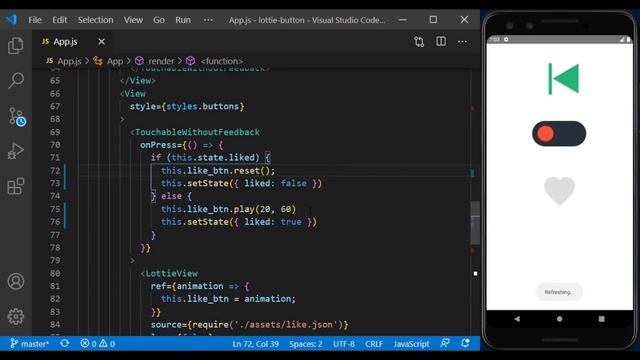Change indentation via Spaces: 2

pyautogui.click(x=306, y=344)
